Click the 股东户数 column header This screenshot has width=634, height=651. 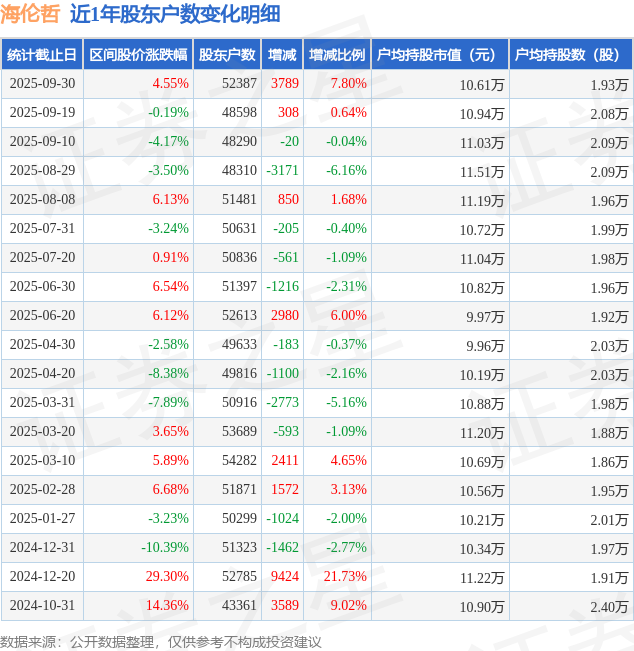click(x=226, y=55)
